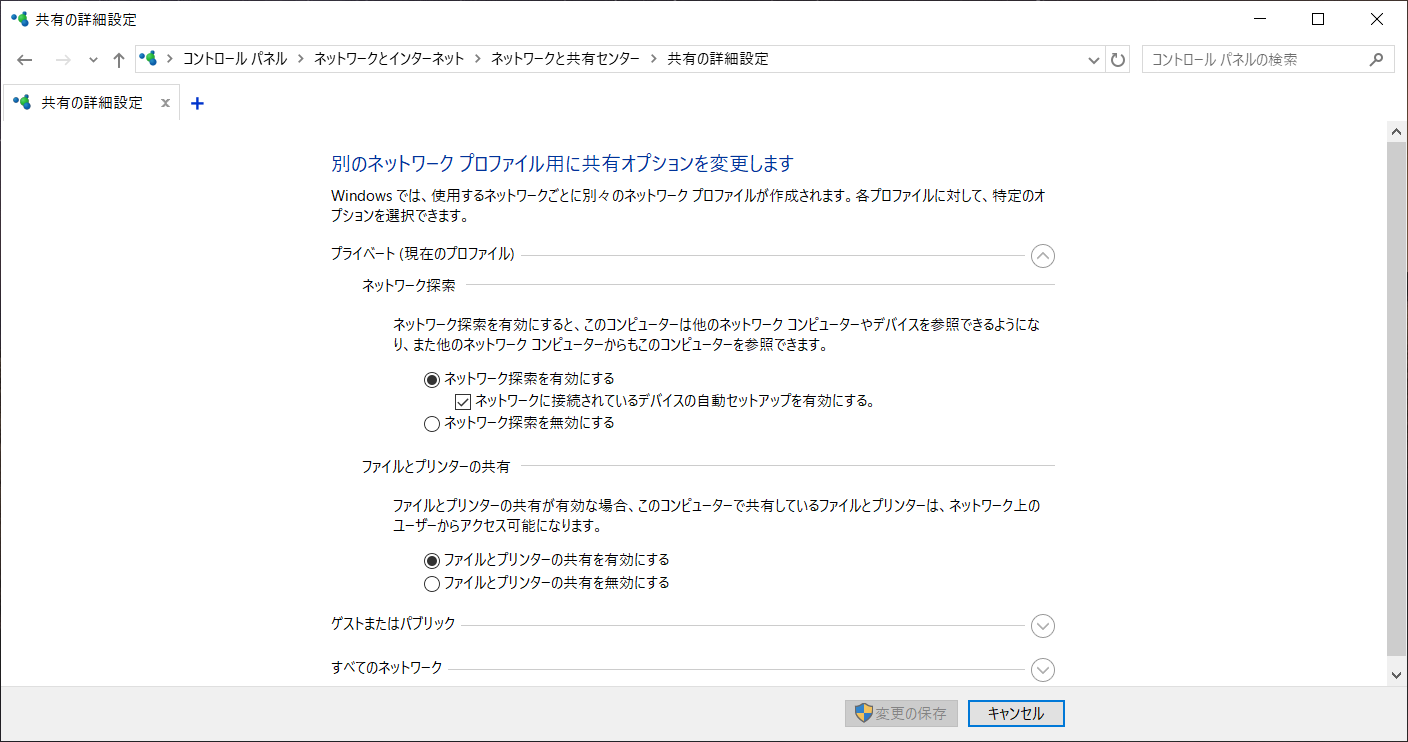This screenshot has height=742, width=1408.
Task: Open a new tab with plus icon
Action: point(197,103)
